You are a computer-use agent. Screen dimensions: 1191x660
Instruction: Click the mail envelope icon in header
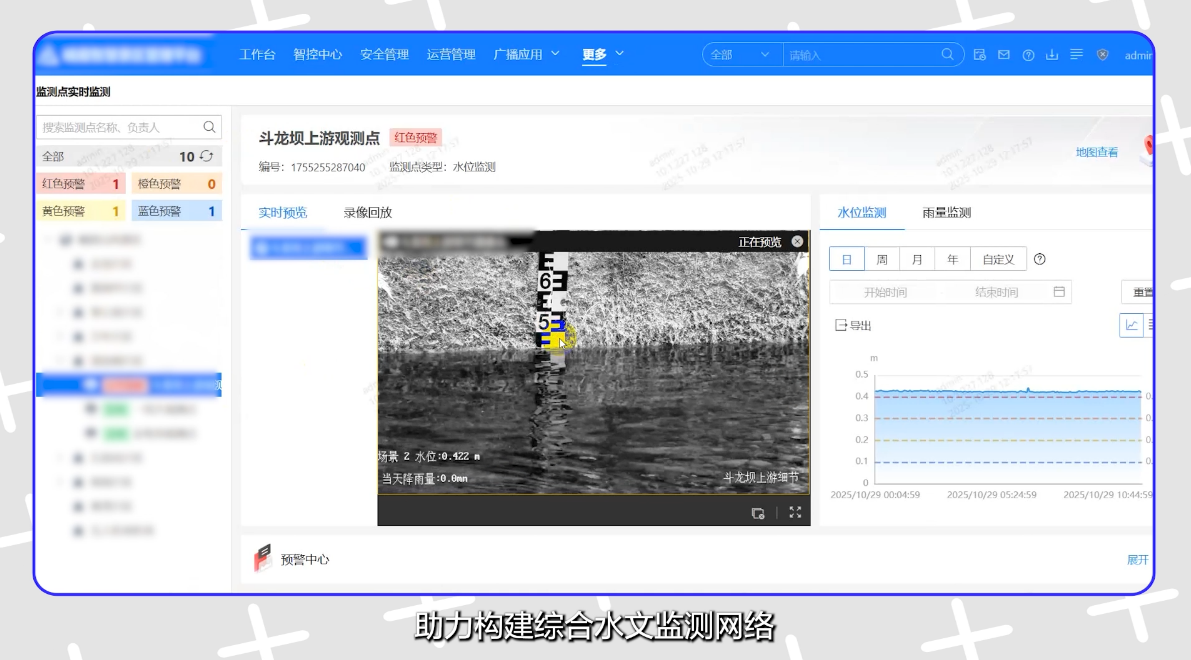pyautogui.click(x=1004, y=55)
